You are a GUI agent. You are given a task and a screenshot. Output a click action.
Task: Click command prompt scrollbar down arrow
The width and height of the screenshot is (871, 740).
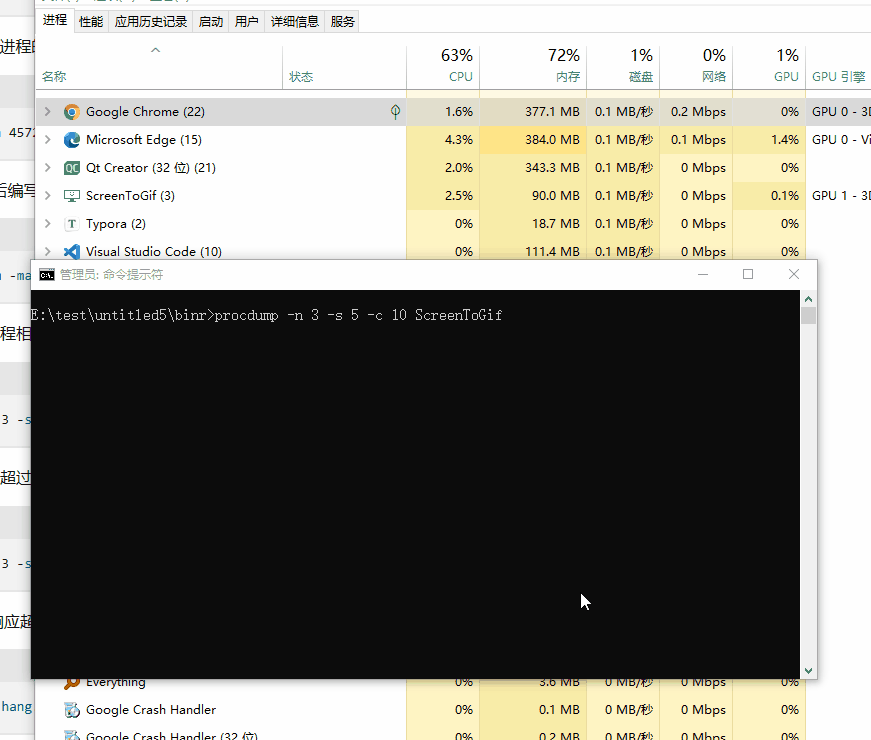[x=809, y=671]
